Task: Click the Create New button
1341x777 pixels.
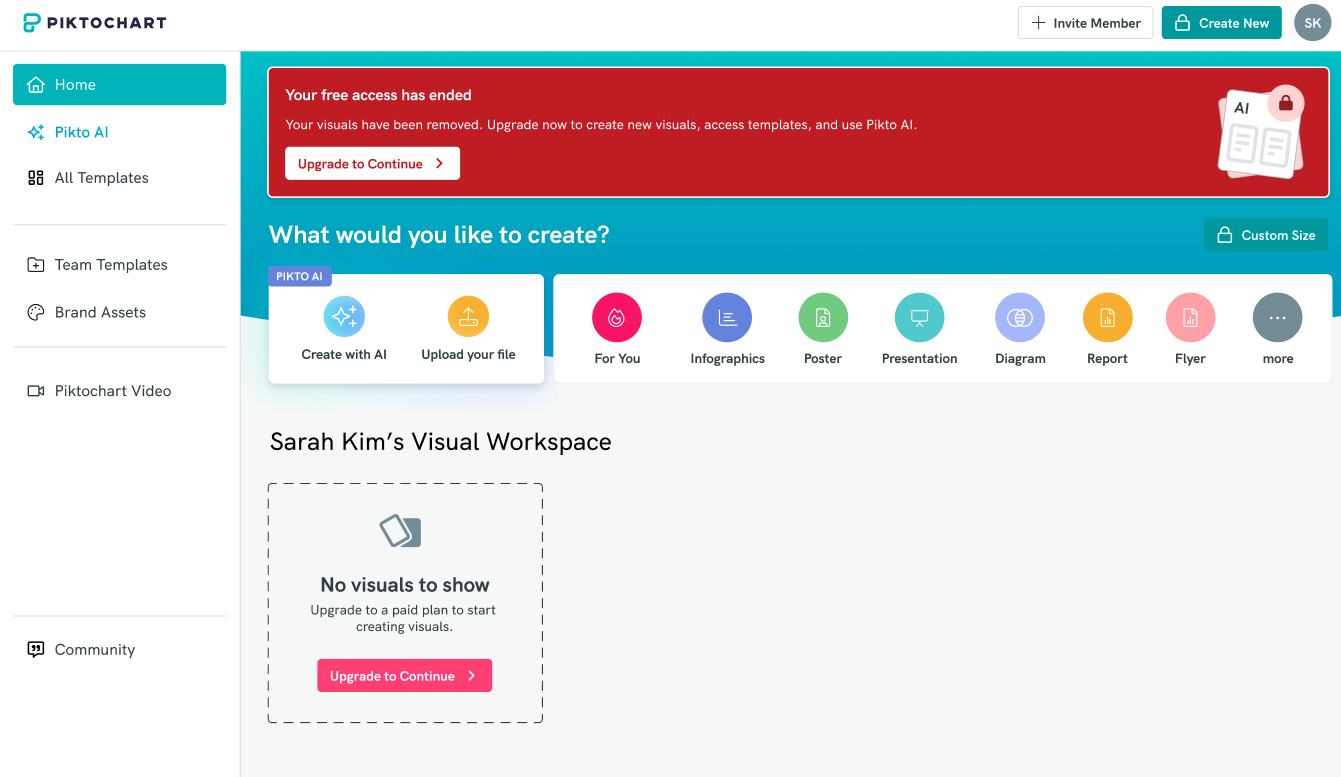Action: point(1221,23)
